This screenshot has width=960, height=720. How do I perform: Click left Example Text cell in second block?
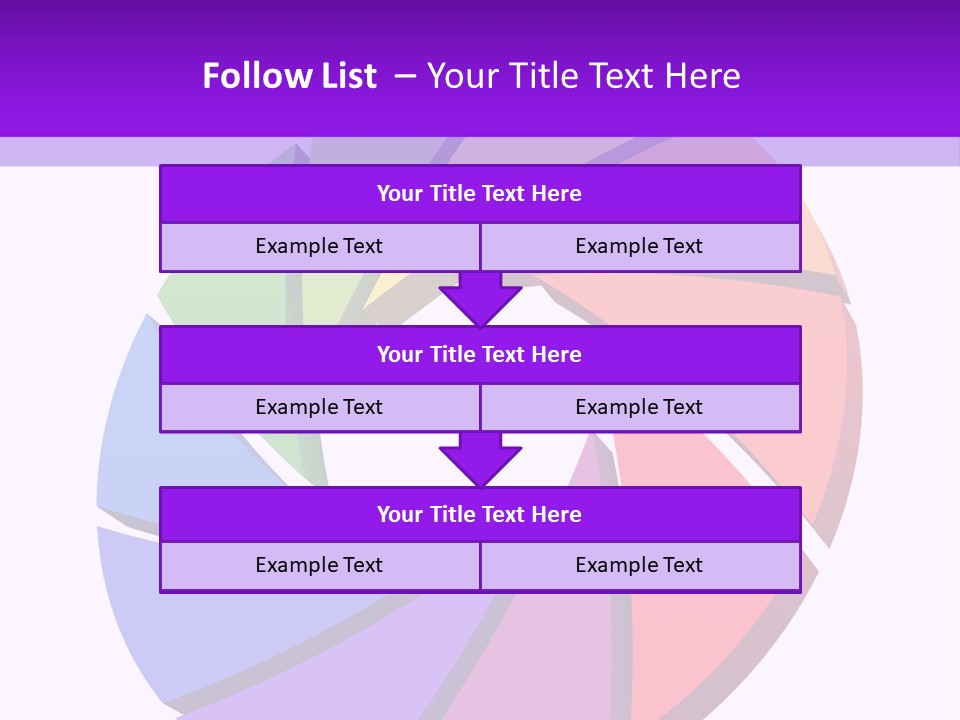[x=319, y=407]
